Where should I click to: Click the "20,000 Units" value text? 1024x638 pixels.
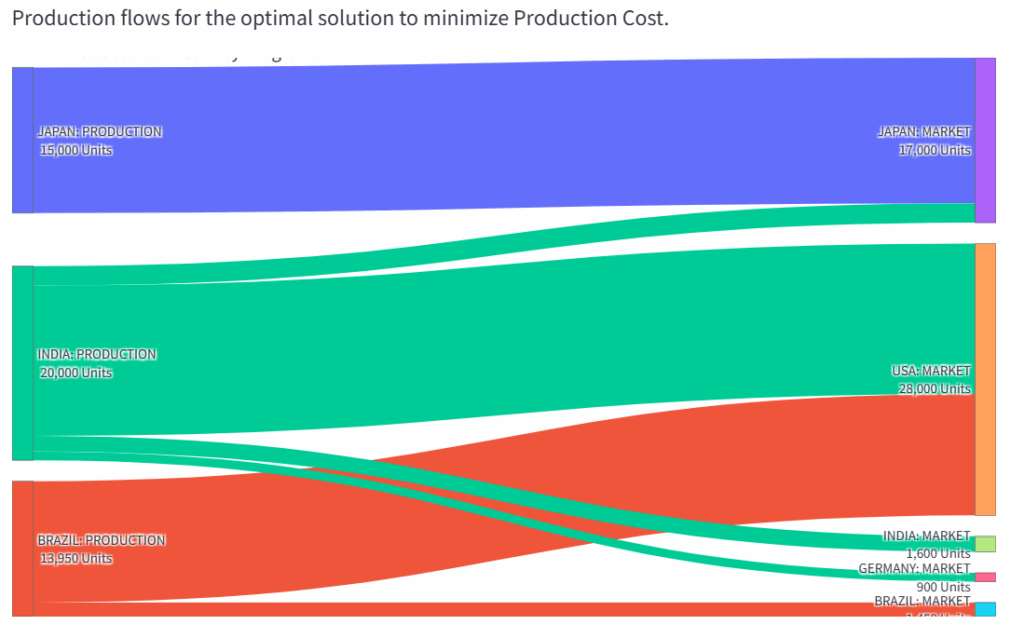pos(76,373)
